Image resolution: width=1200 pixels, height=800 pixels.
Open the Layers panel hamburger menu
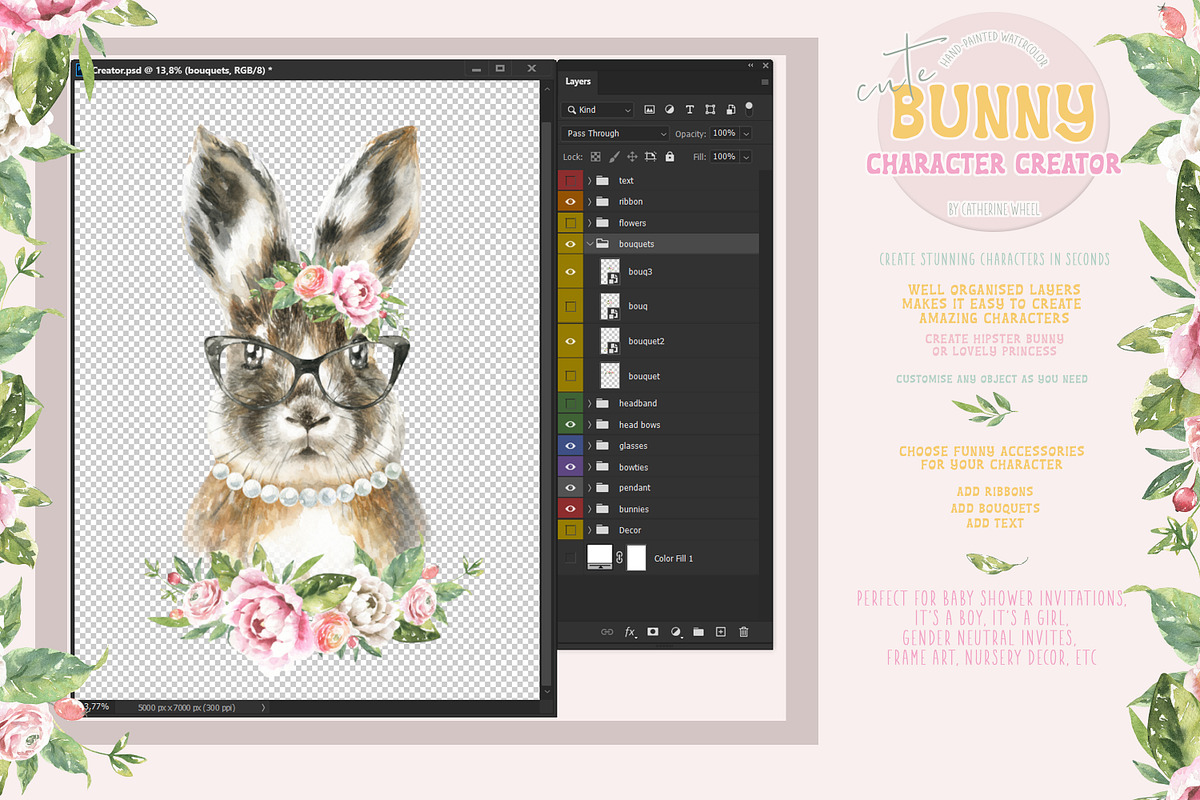[765, 82]
